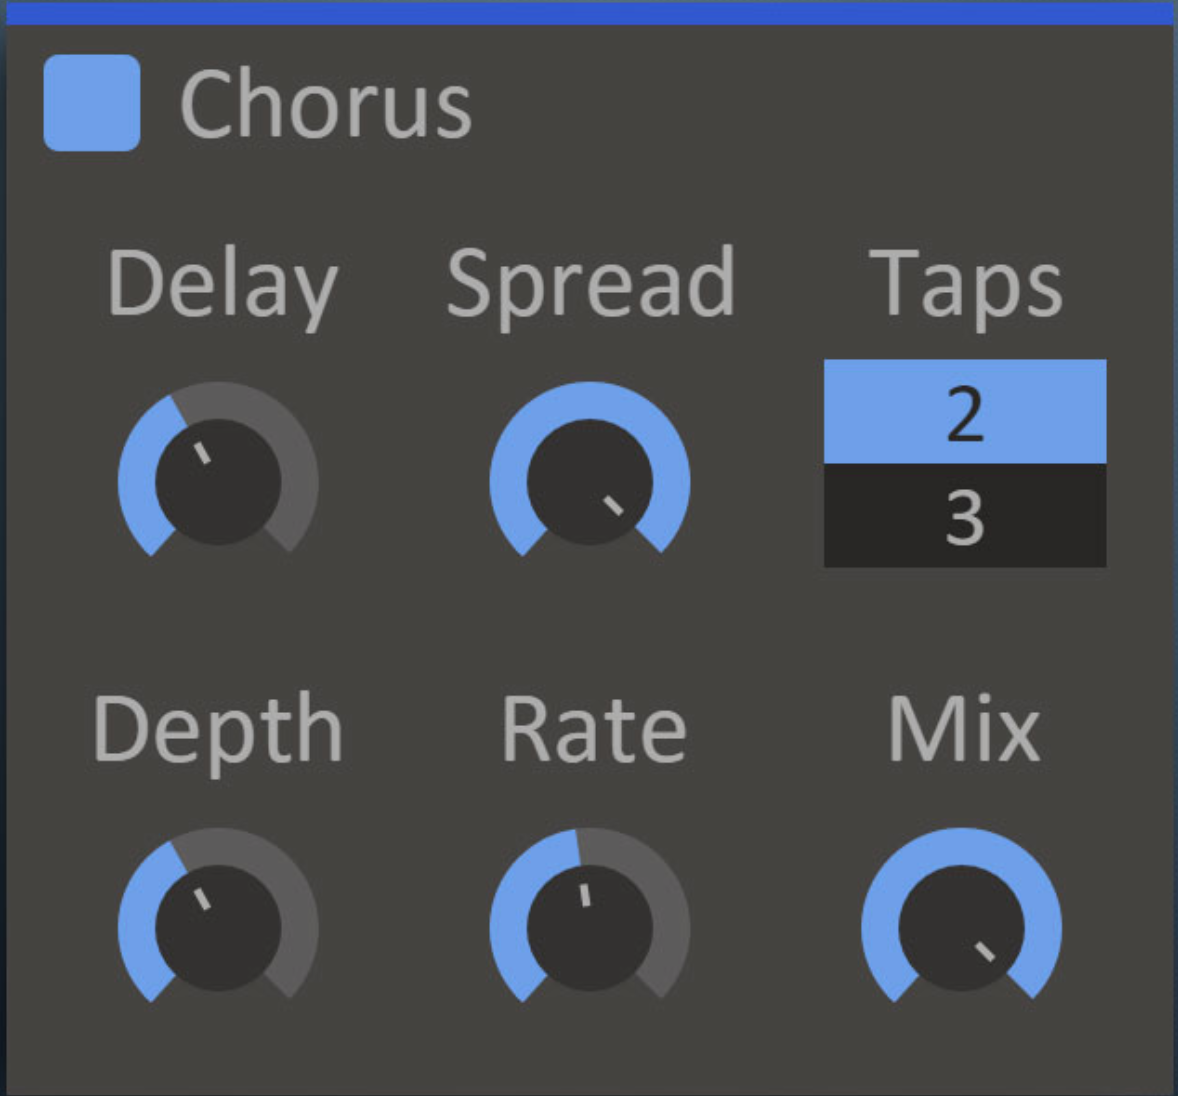Select 3 taps in the Taps selector
The height and width of the screenshot is (1096, 1178).
963,515
